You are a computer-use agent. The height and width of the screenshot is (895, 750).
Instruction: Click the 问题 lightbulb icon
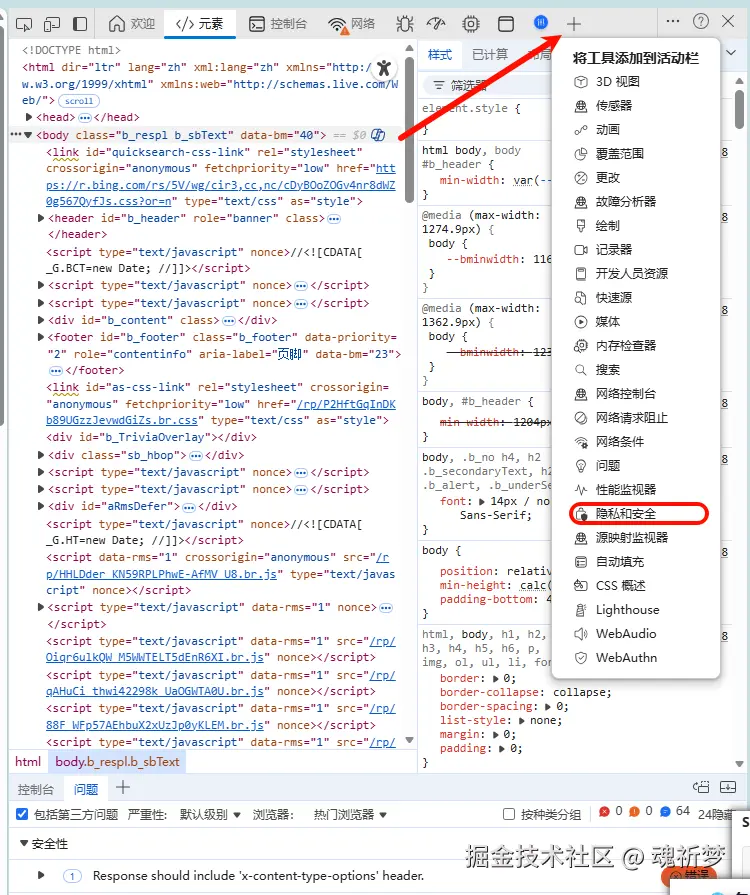pyautogui.click(x=580, y=466)
